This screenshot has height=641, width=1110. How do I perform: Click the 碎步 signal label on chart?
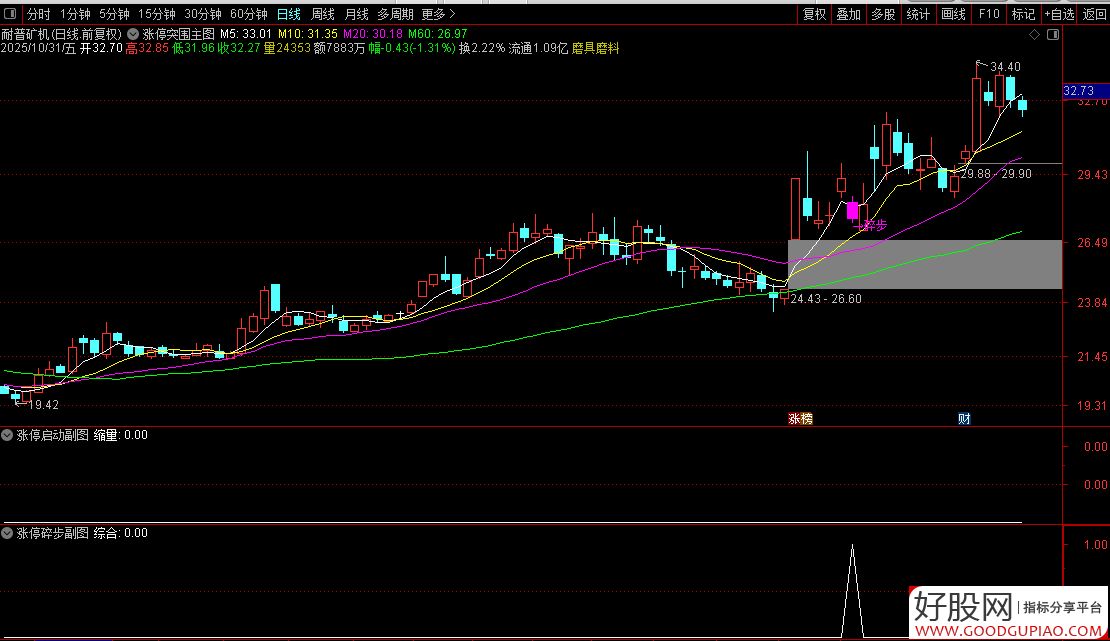(x=875, y=225)
